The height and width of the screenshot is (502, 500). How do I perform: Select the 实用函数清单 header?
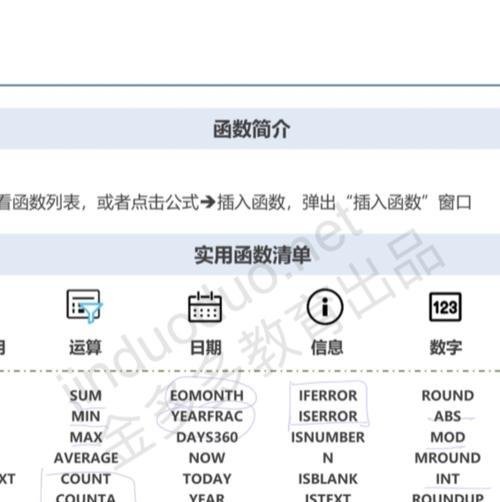[x=252, y=255]
